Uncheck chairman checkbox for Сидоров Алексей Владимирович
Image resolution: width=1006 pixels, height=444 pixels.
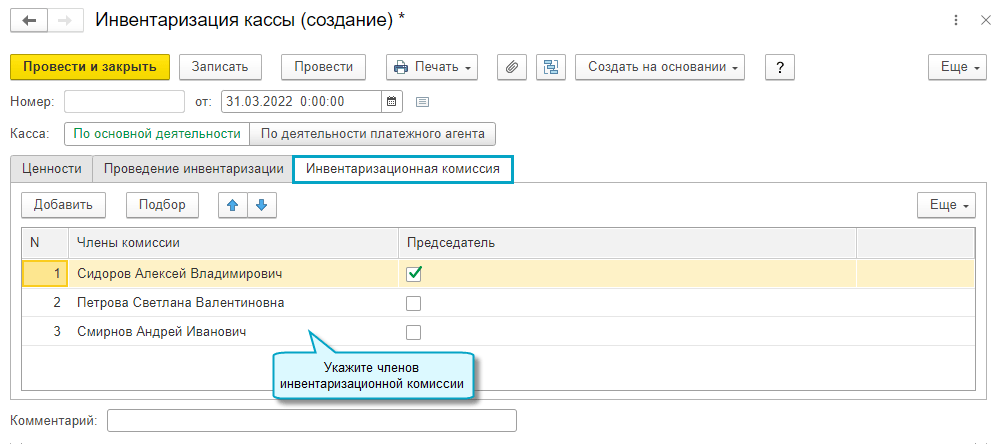pyautogui.click(x=413, y=273)
